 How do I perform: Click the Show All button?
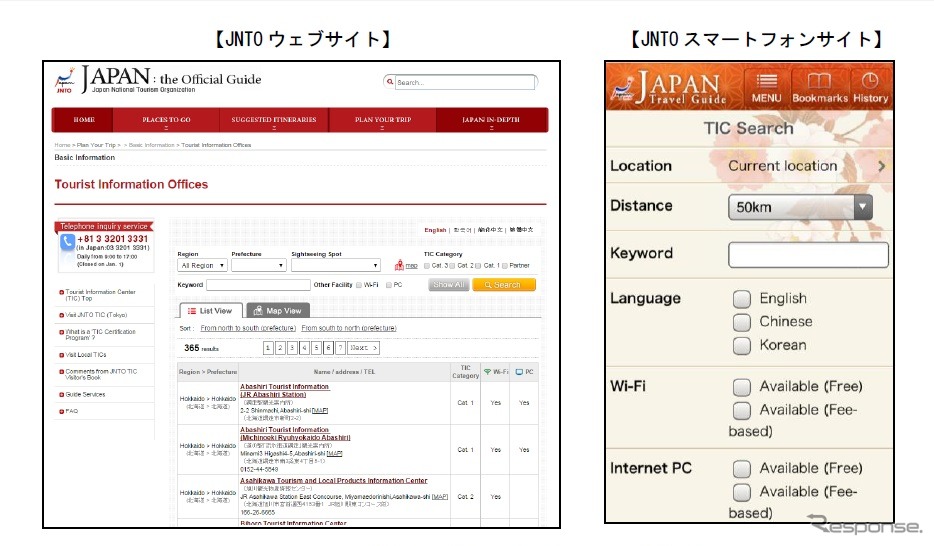[449, 285]
